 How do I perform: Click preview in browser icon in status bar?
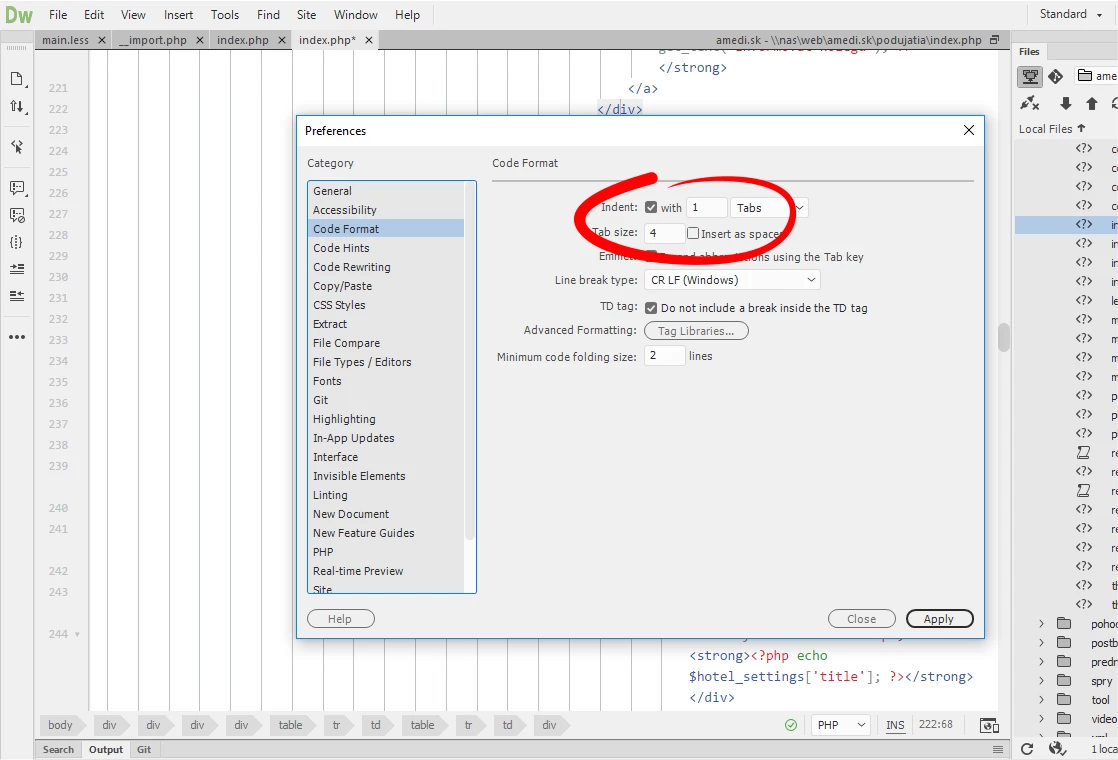(x=989, y=725)
